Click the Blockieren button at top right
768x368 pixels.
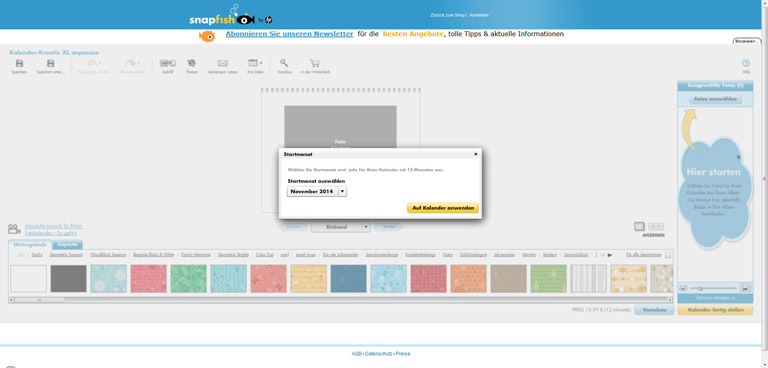747,41
